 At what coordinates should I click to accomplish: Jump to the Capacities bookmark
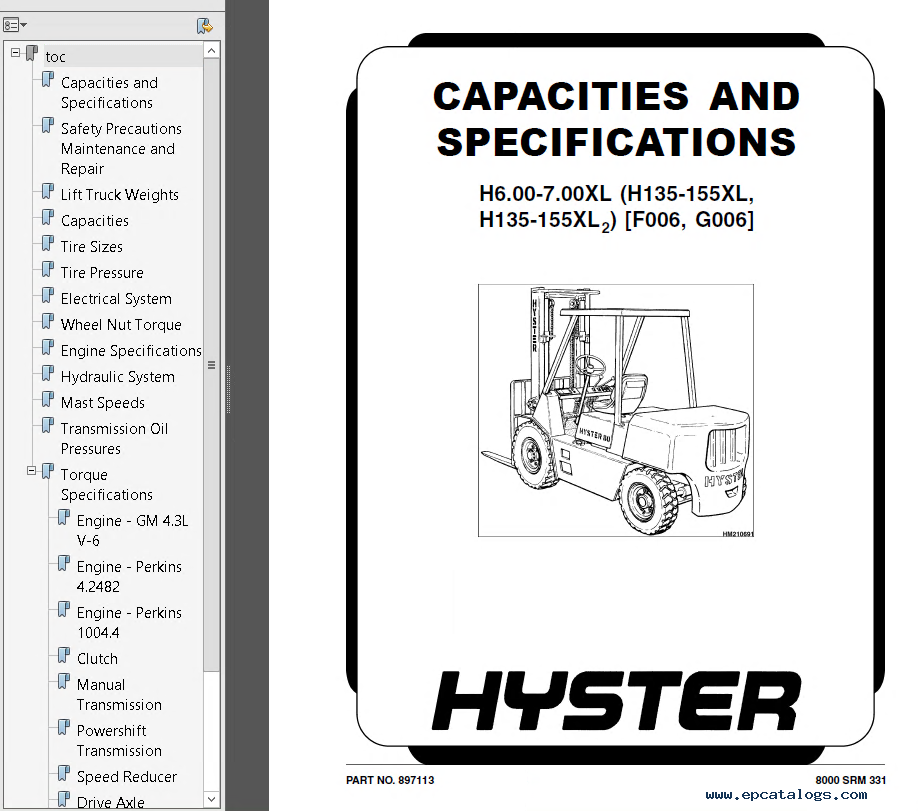95,221
